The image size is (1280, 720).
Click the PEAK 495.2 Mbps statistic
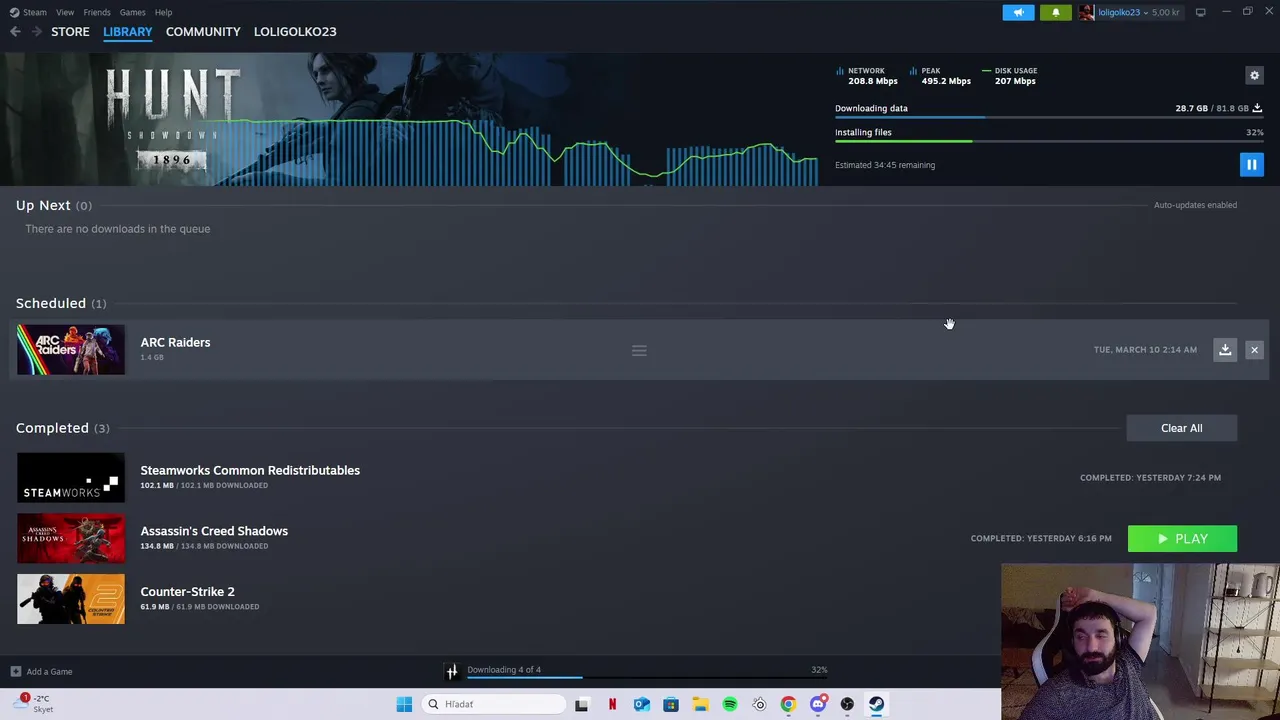click(940, 76)
